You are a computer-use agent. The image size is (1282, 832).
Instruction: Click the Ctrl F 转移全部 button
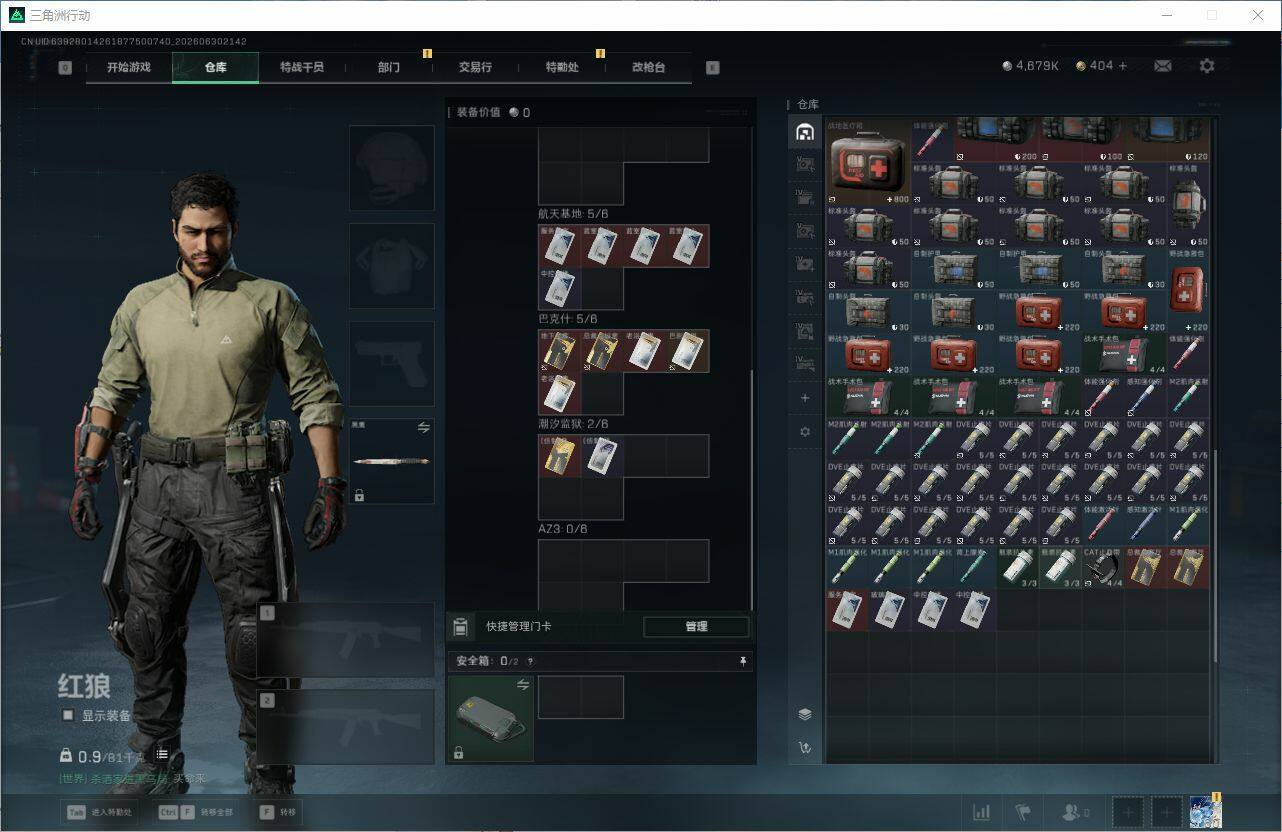coord(195,812)
